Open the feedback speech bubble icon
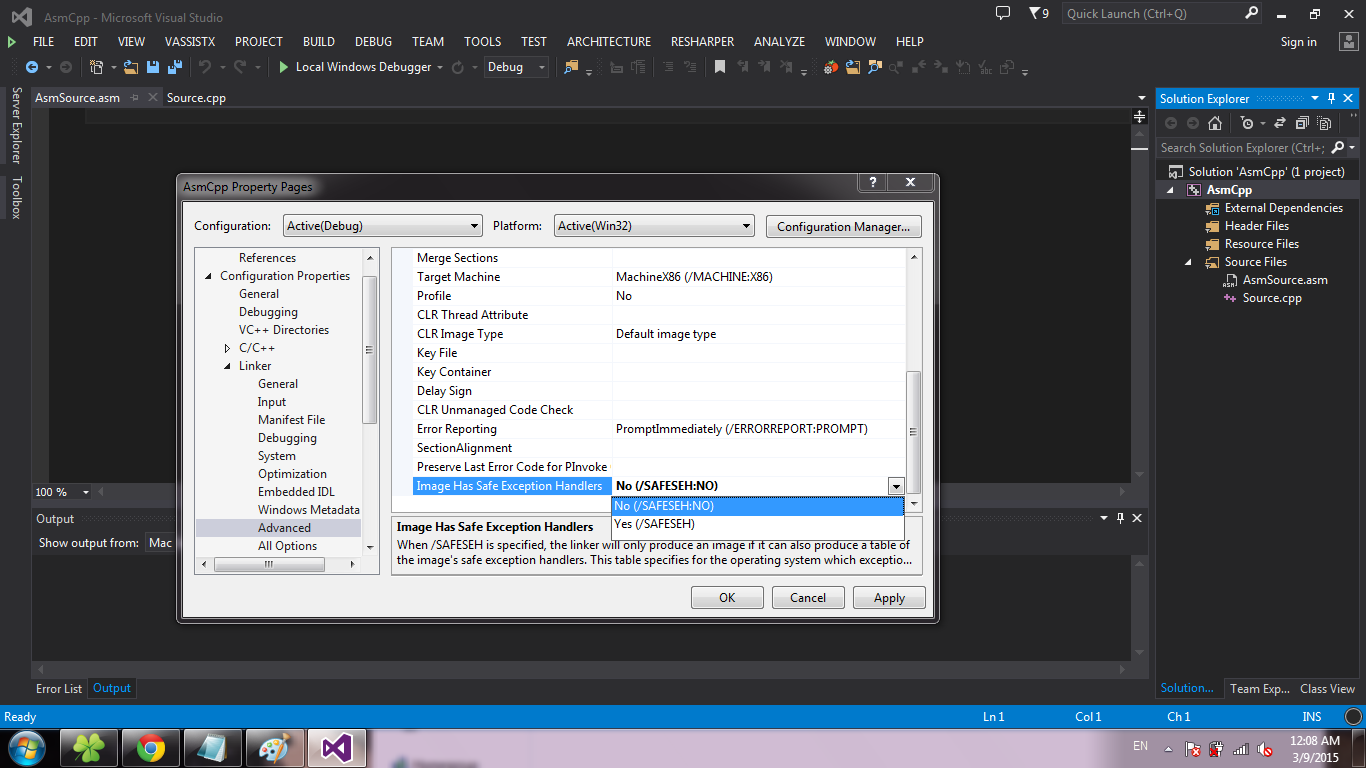Screen dimensions: 1366x768 [x=1003, y=13]
